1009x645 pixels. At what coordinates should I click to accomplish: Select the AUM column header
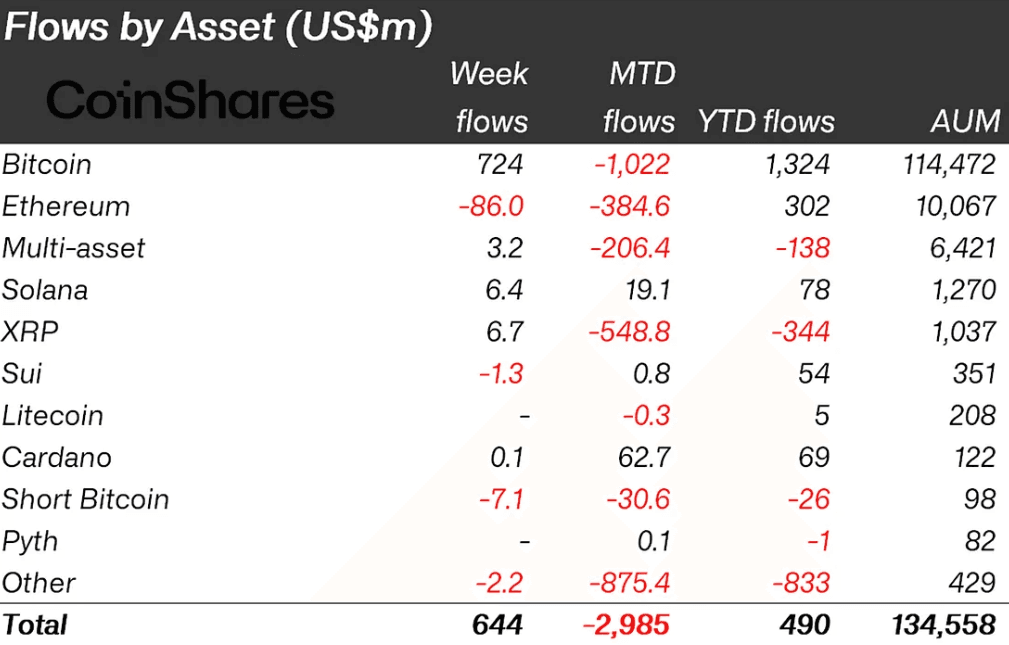click(964, 122)
